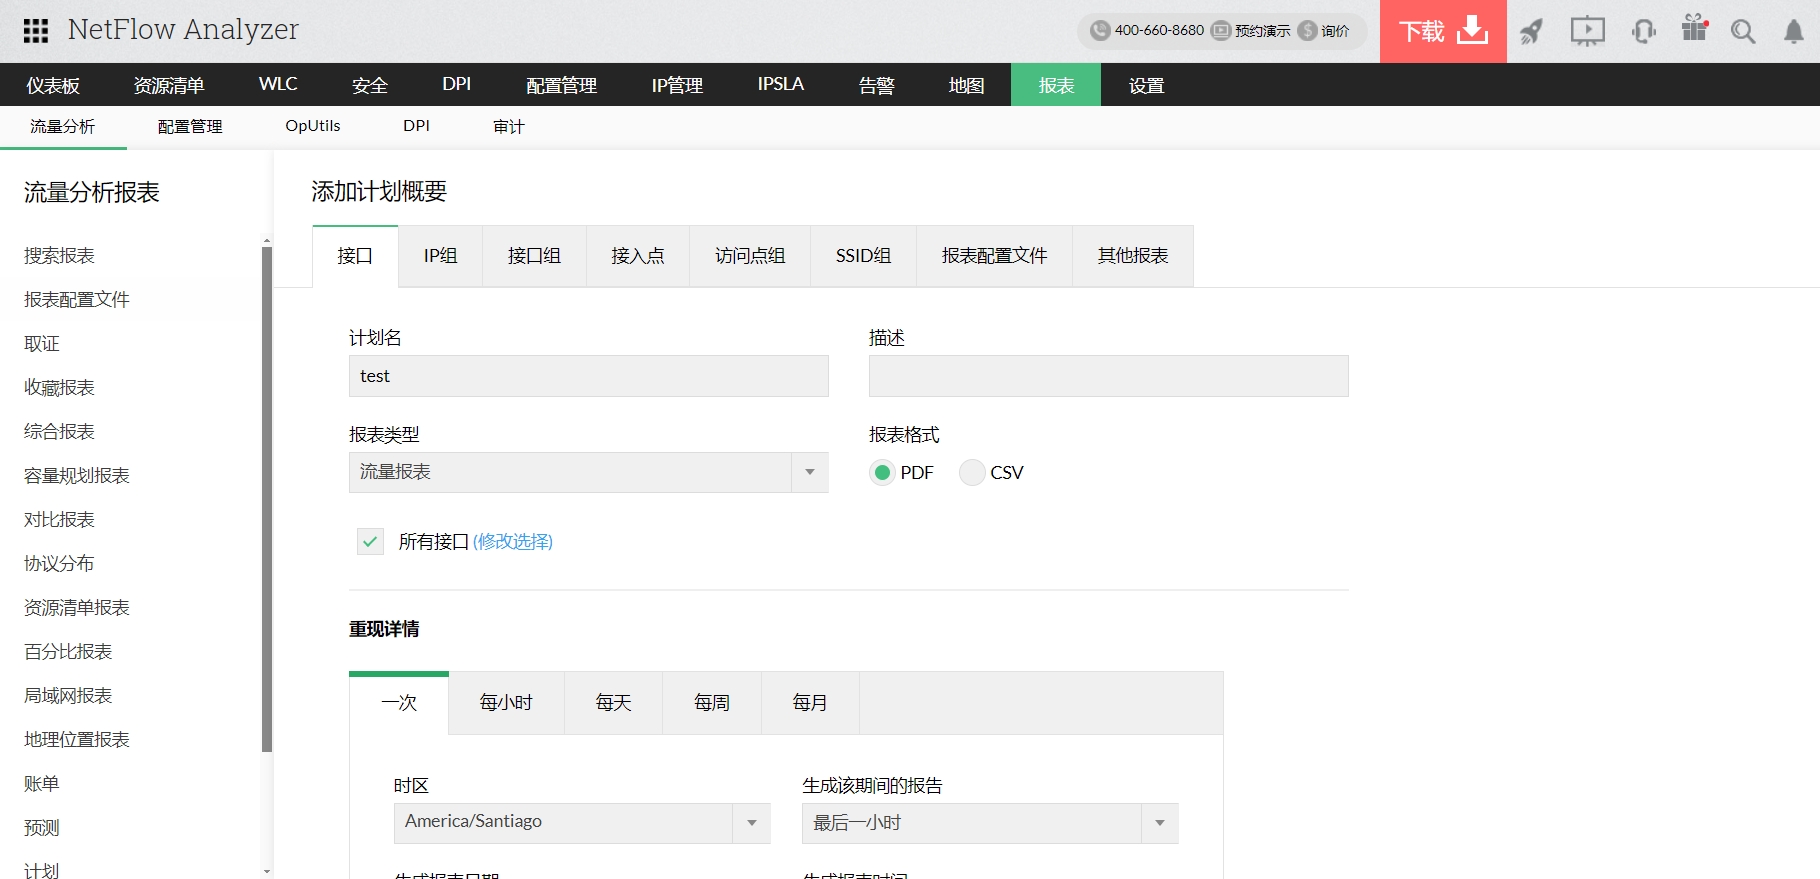Select the 报表配置文件 tab
This screenshot has width=1820, height=879.
tap(995, 256)
